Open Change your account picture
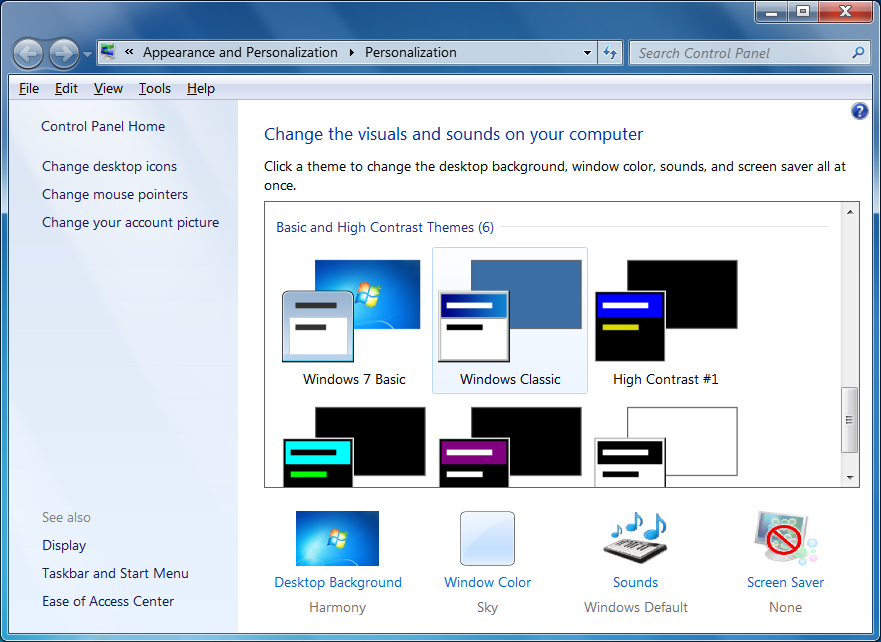 (130, 222)
